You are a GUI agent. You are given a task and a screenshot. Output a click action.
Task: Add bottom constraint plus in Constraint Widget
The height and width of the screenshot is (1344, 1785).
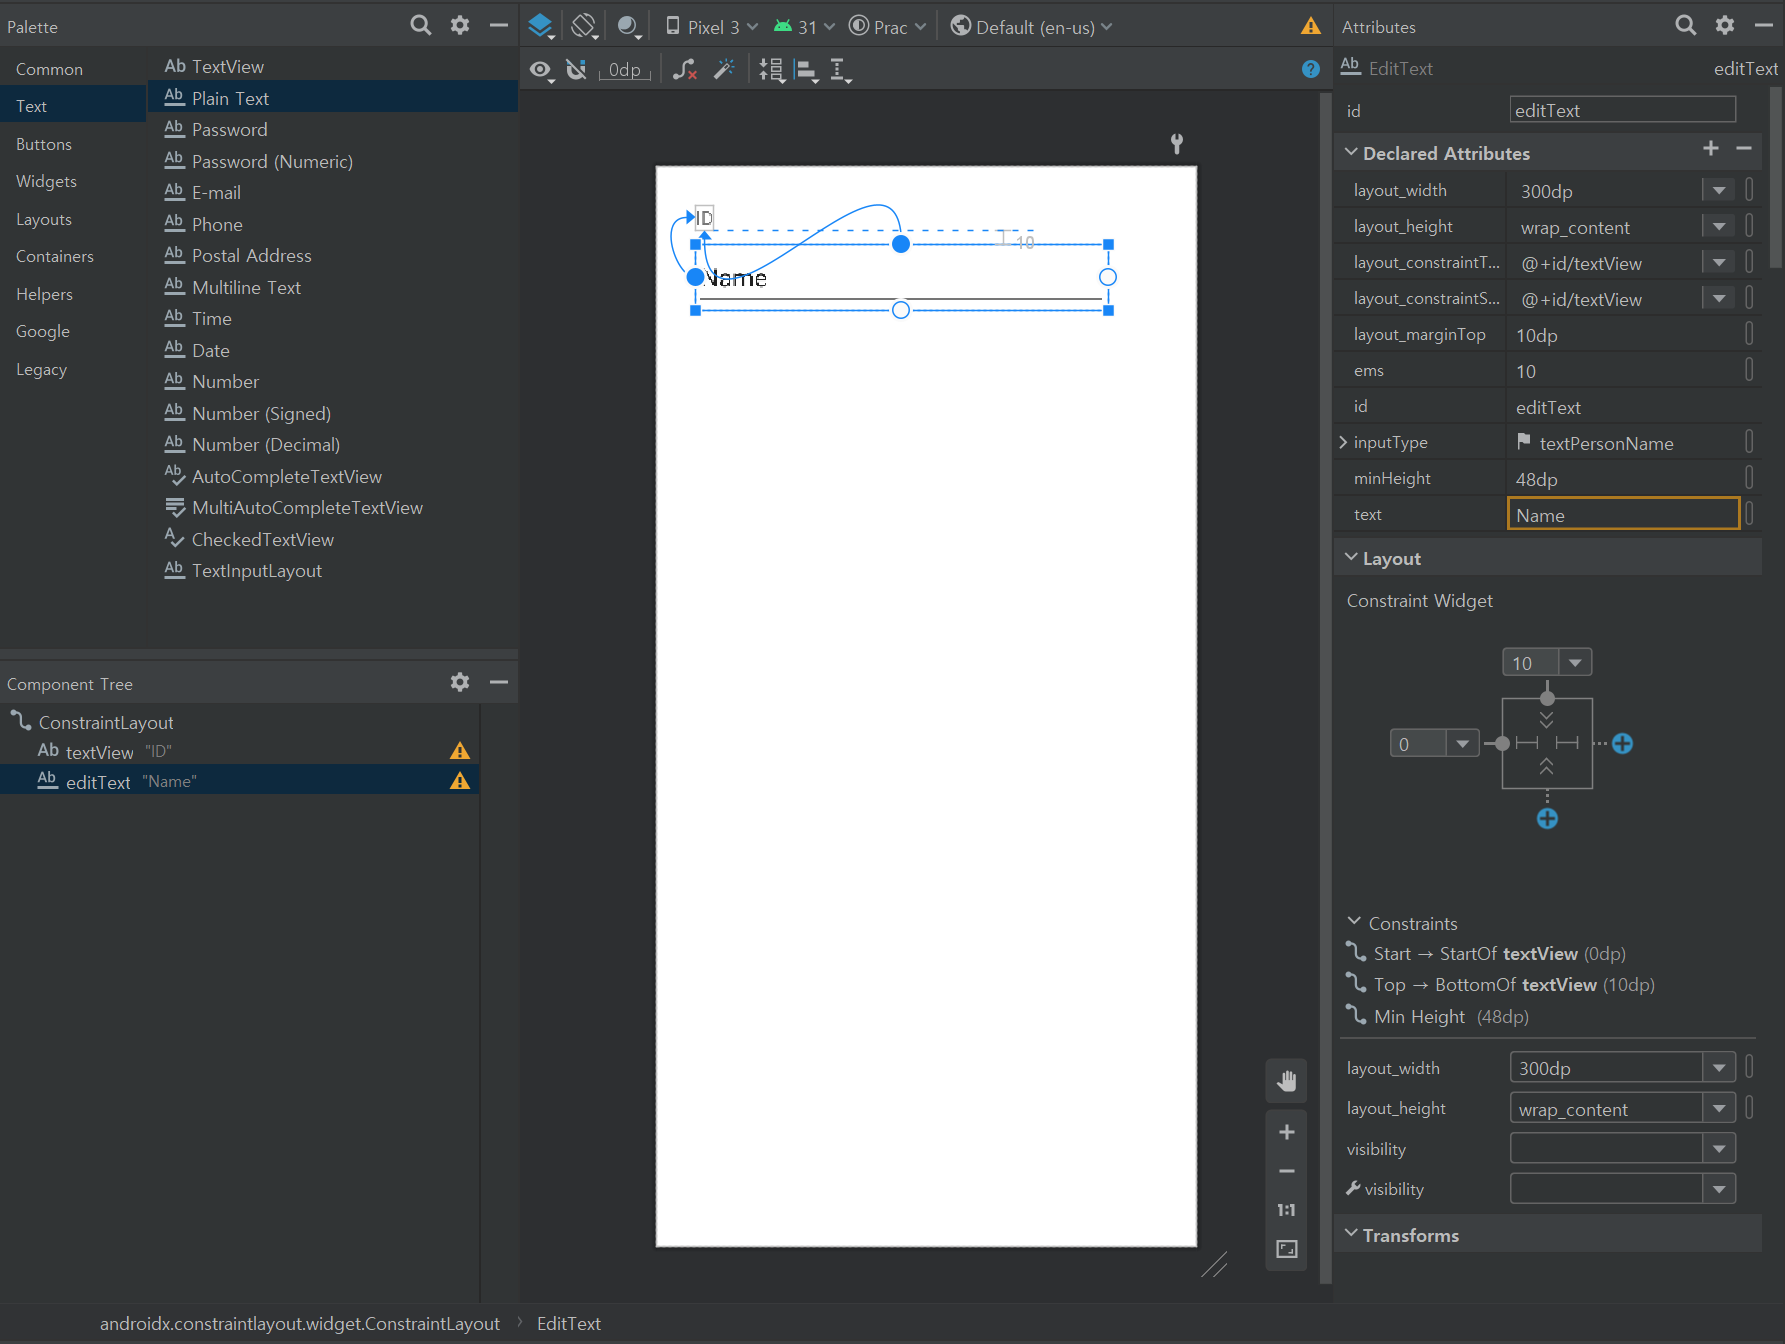tap(1547, 819)
